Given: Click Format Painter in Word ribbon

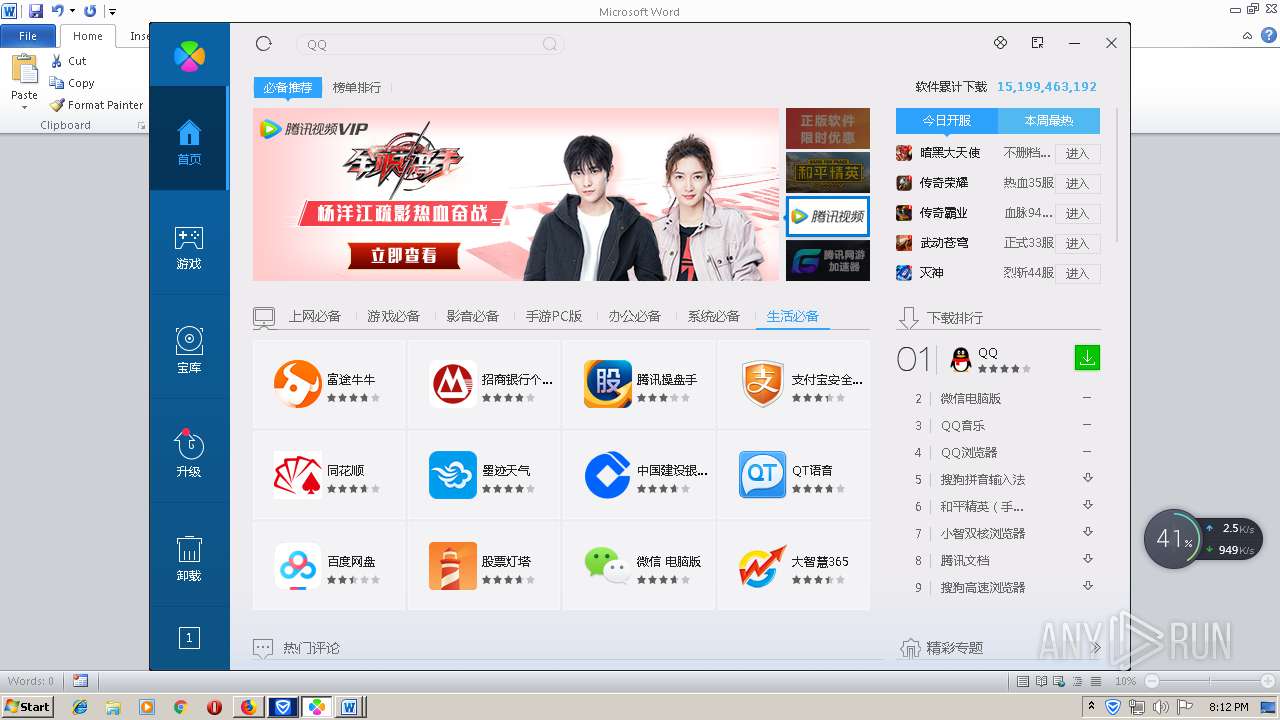Looking at the screenshot, I should point(96,105).
